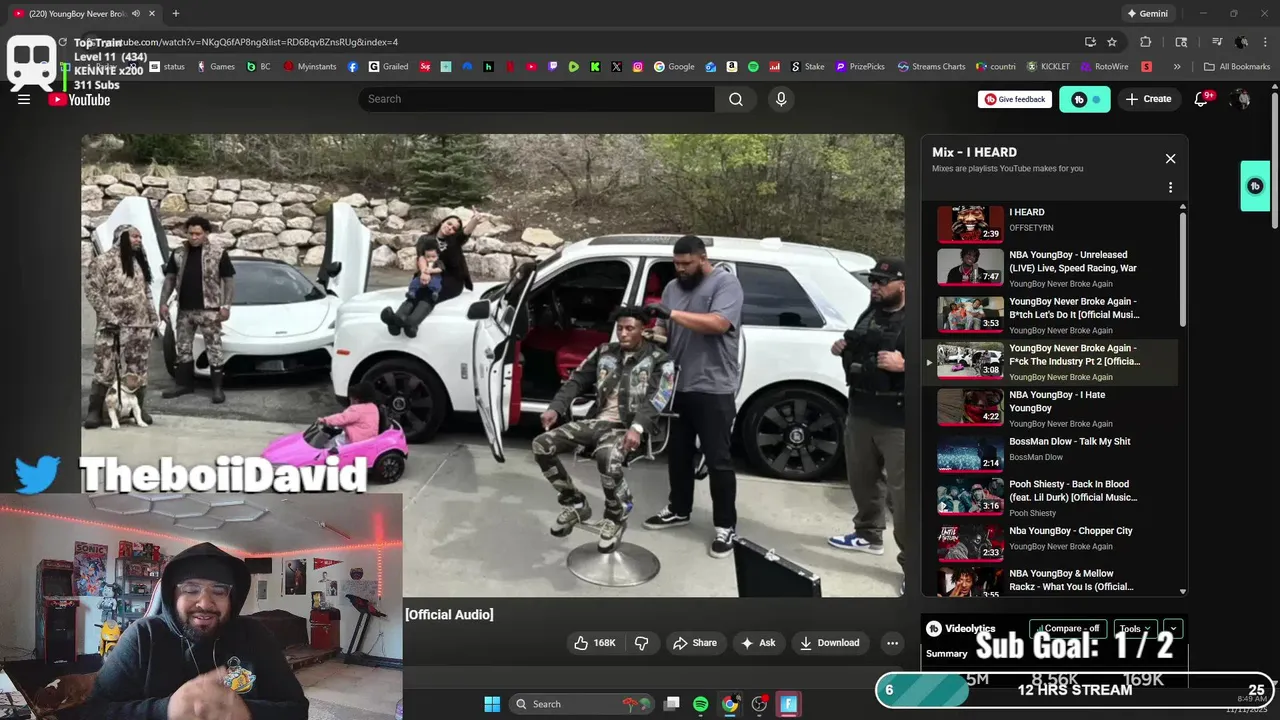The image size is (1280, 720).
Task: Open more actions ellipsis under video
Action: (x=892, y=643)
